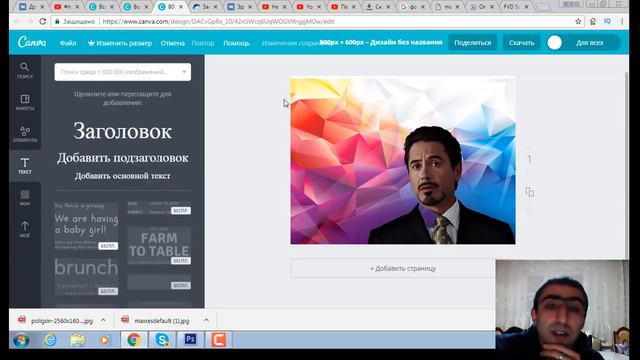Select the portrait image on the canvas
The height and width of the screenshot is (360, 640).
[441, 186]
